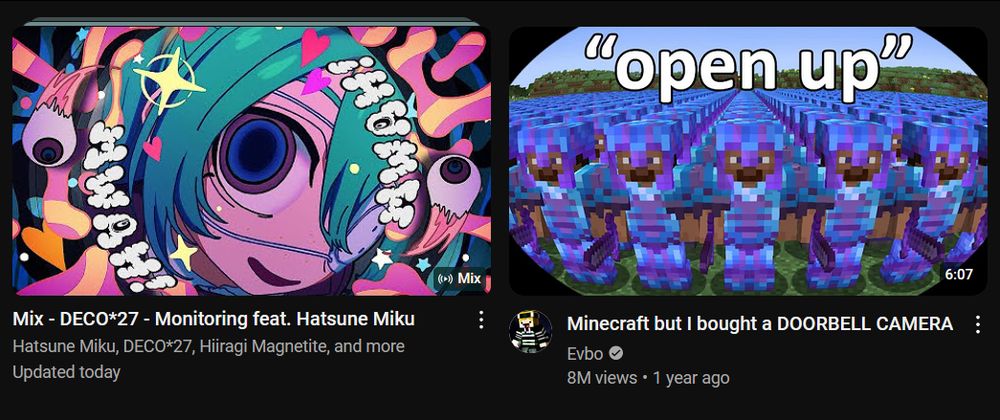The image size is (1000, 420).
Task: Click the "Hatsune Miku, DECO*27, Hiiragi Magnetite" artists line
Action: (x=209, y=347)
